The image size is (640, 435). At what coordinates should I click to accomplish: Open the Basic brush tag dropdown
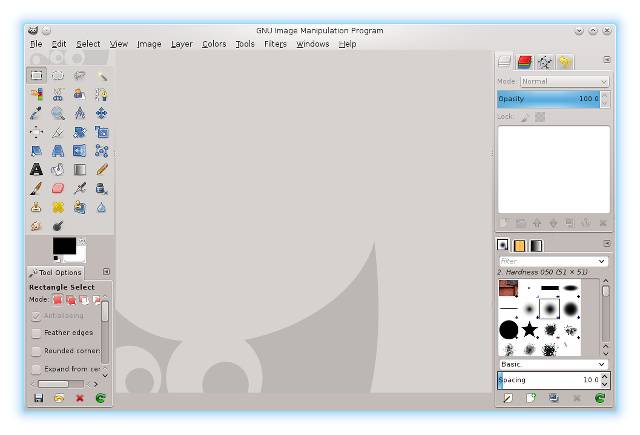tap(553, 364)
